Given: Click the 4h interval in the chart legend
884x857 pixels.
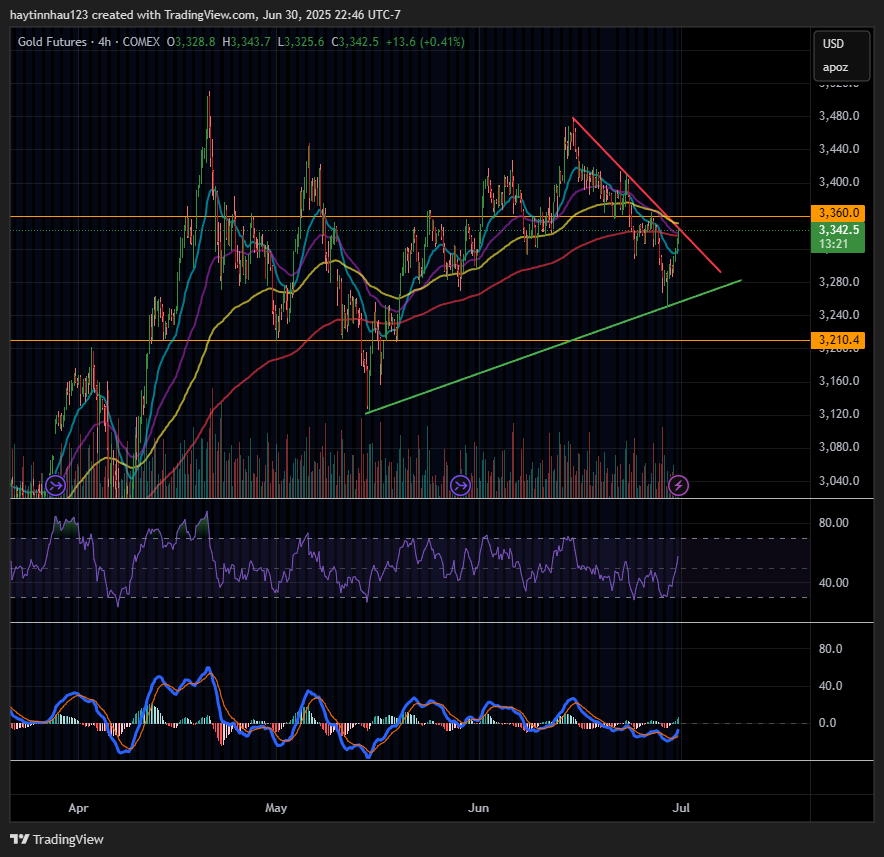Looking at the screenshot, I should (104, 42).
